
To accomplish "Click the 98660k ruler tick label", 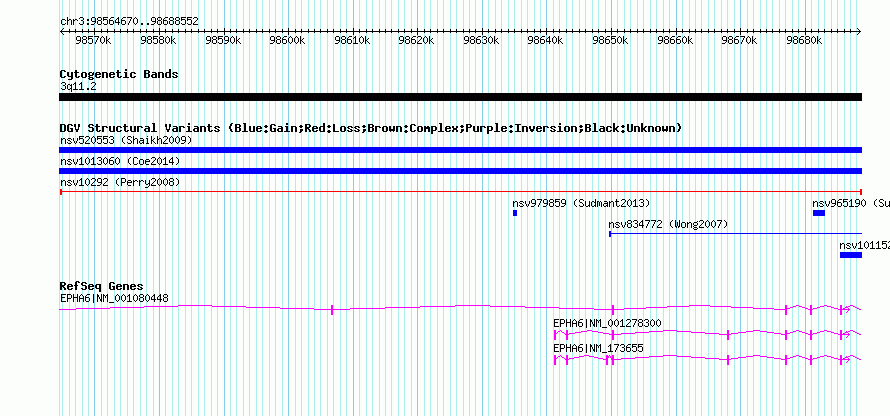I will coord(675,41).
